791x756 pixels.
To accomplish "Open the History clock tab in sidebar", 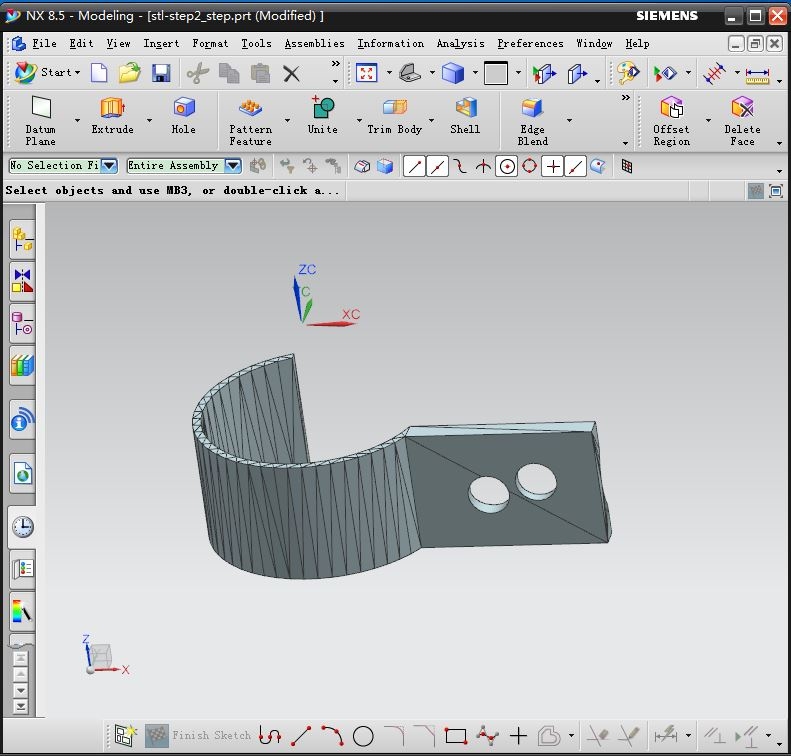I will point(22,527).
